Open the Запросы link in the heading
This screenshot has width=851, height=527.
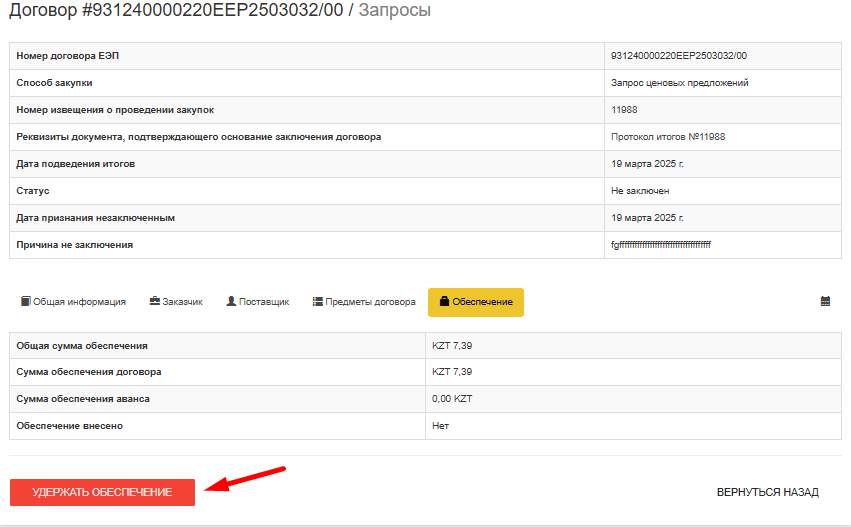[x=394, y=11]
